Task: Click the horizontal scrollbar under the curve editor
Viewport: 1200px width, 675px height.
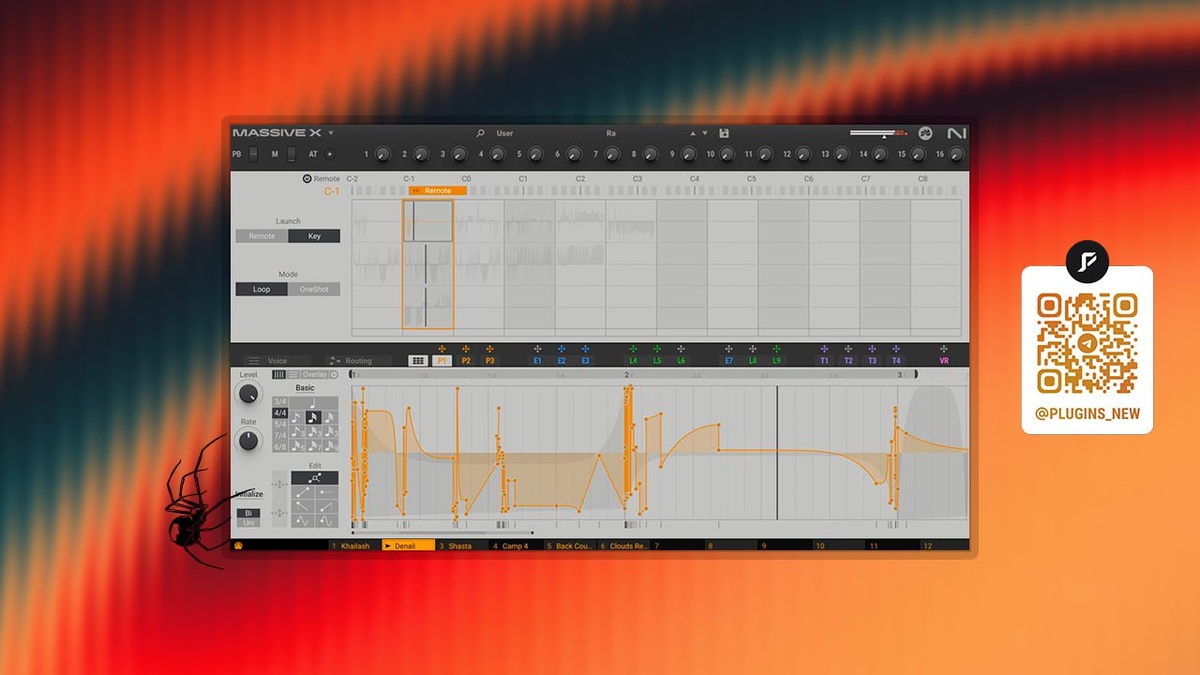Action: 442,533
